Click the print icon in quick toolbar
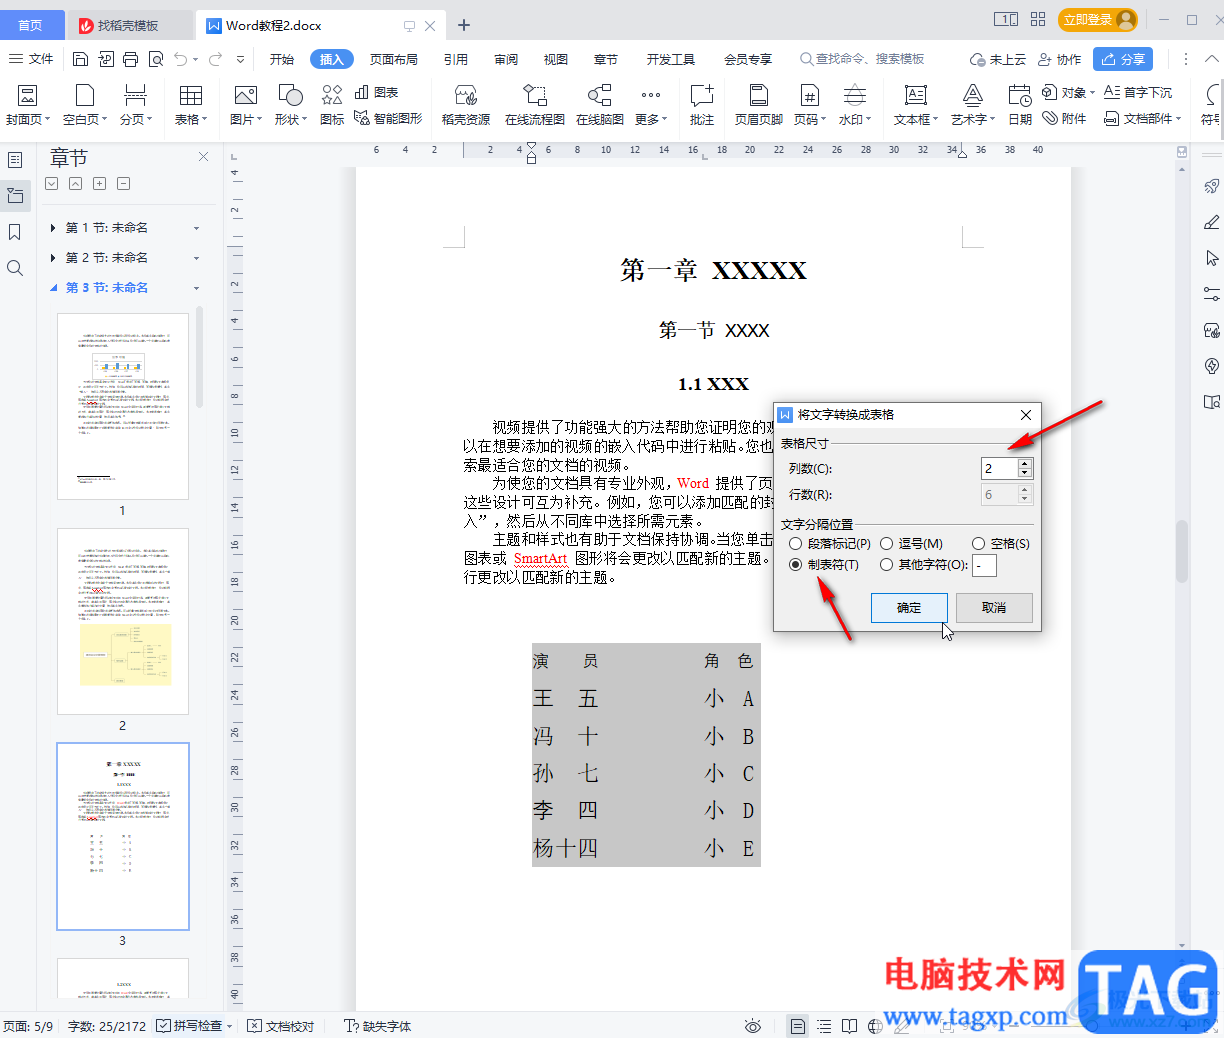The height and width of the screenshot is (1038, 1224). pyautogui.click(x=131, y=59)
